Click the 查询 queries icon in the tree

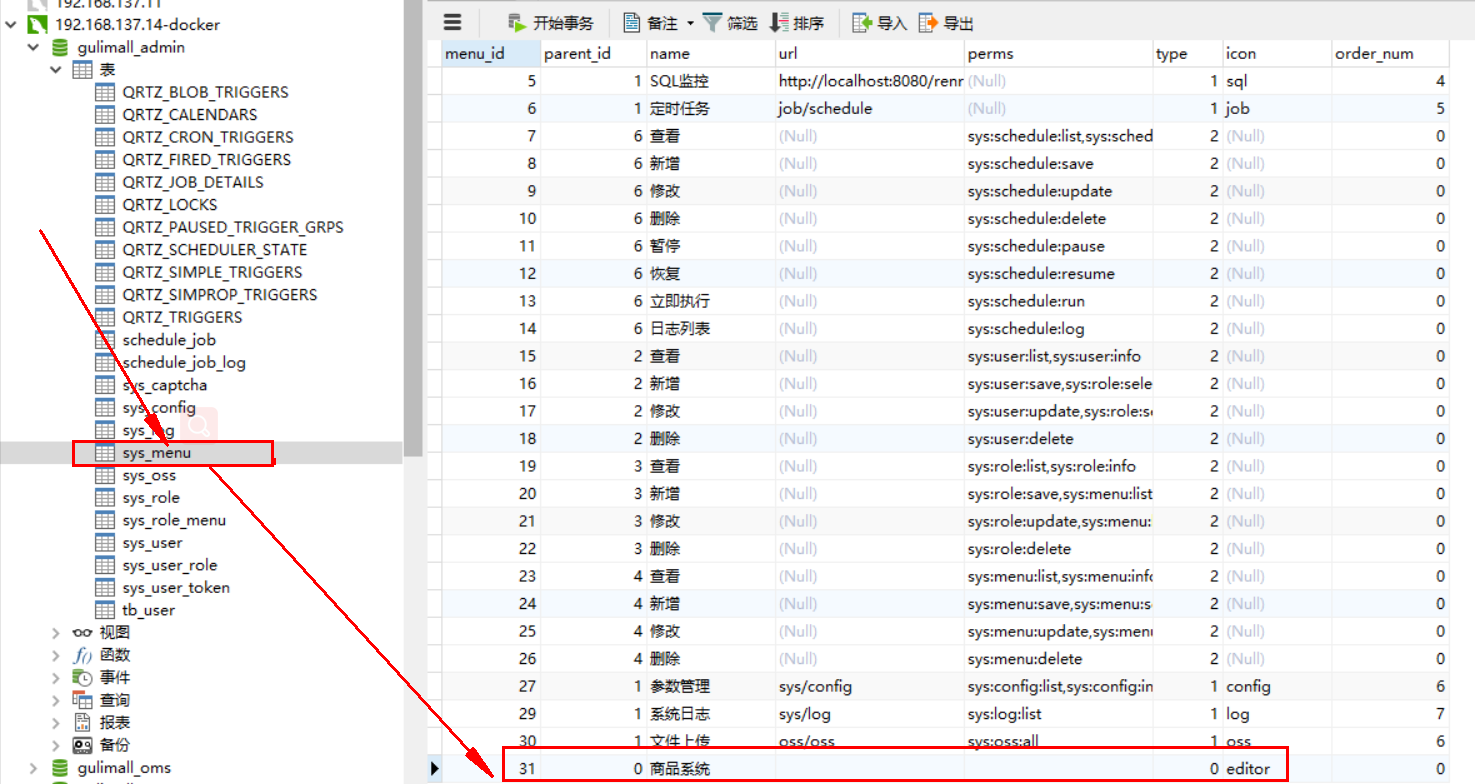pos(83,700)
